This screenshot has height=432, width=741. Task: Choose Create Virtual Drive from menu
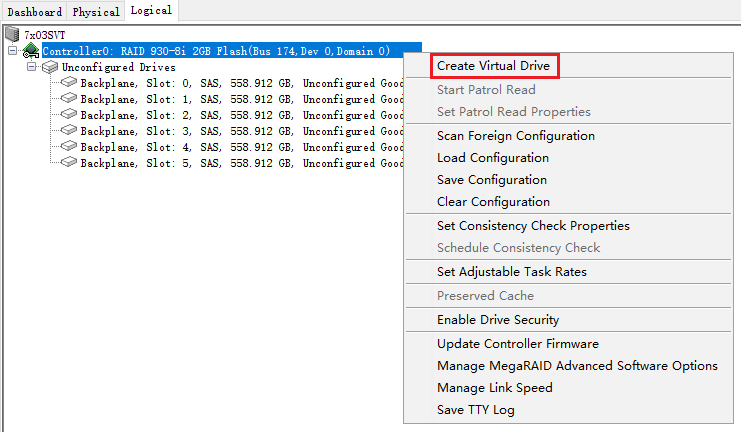[x=494, y=66]
